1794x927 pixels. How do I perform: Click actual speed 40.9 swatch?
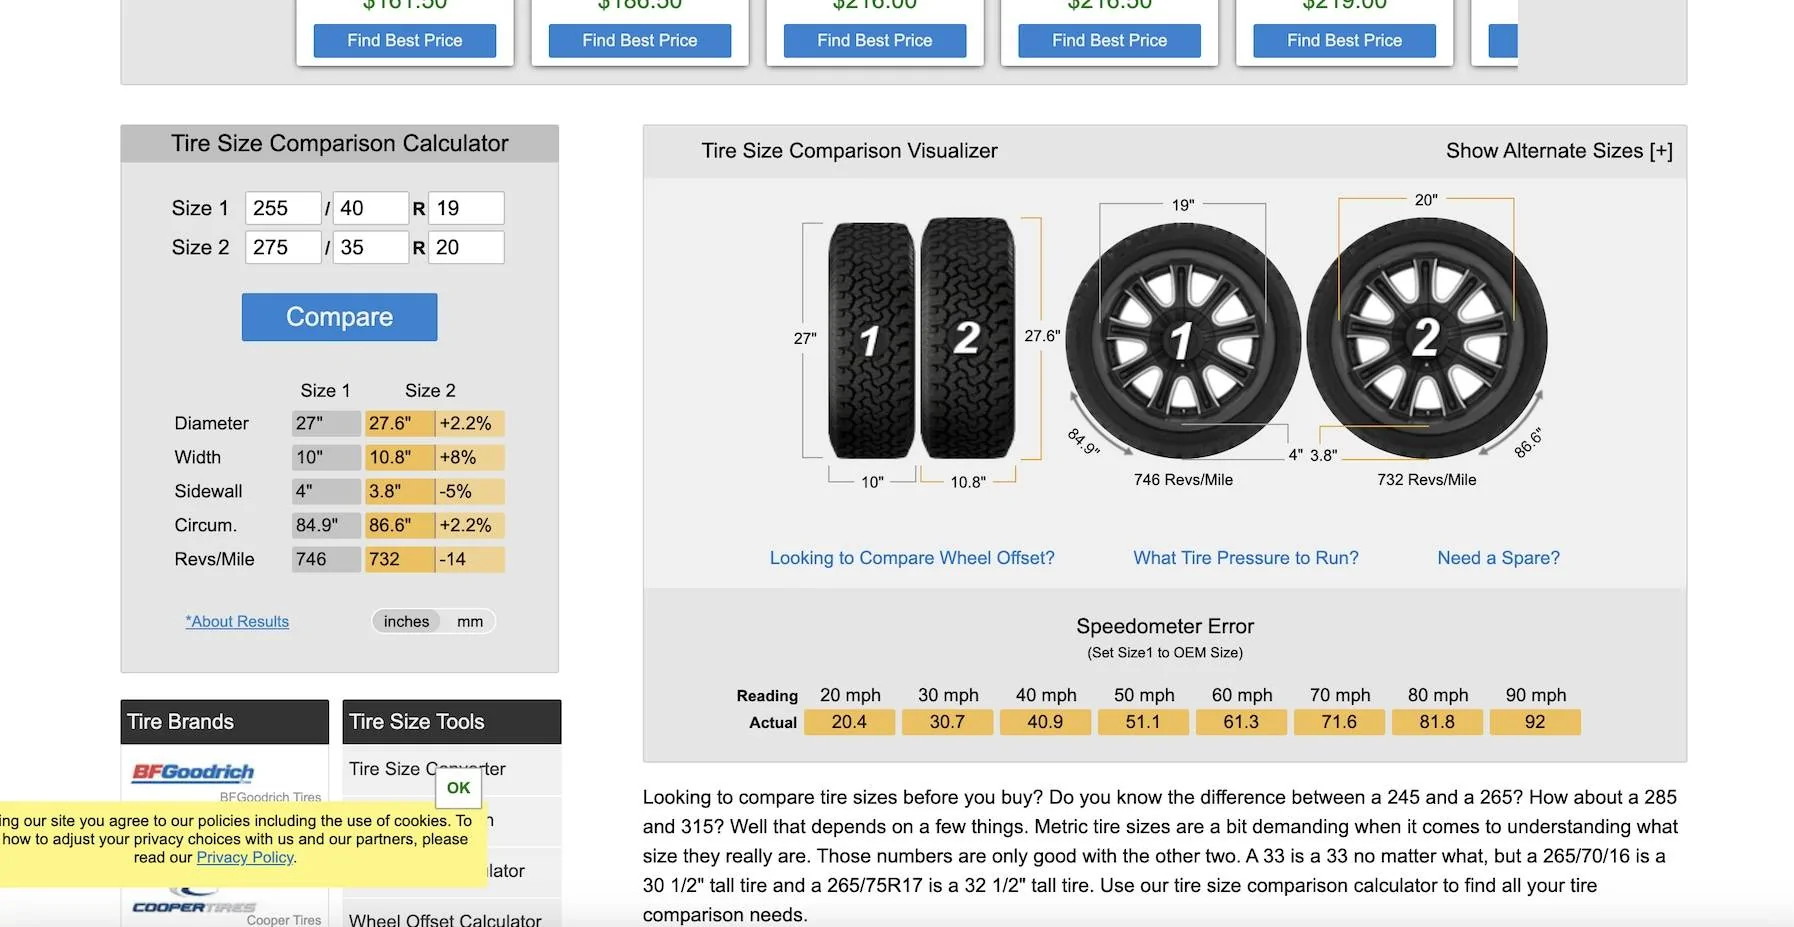pyautogui.click(x=1045, y=722)
